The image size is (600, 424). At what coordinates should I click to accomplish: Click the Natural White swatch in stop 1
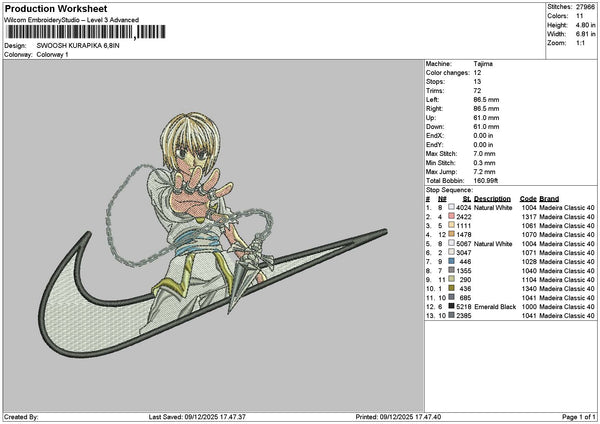click(452, 207)
